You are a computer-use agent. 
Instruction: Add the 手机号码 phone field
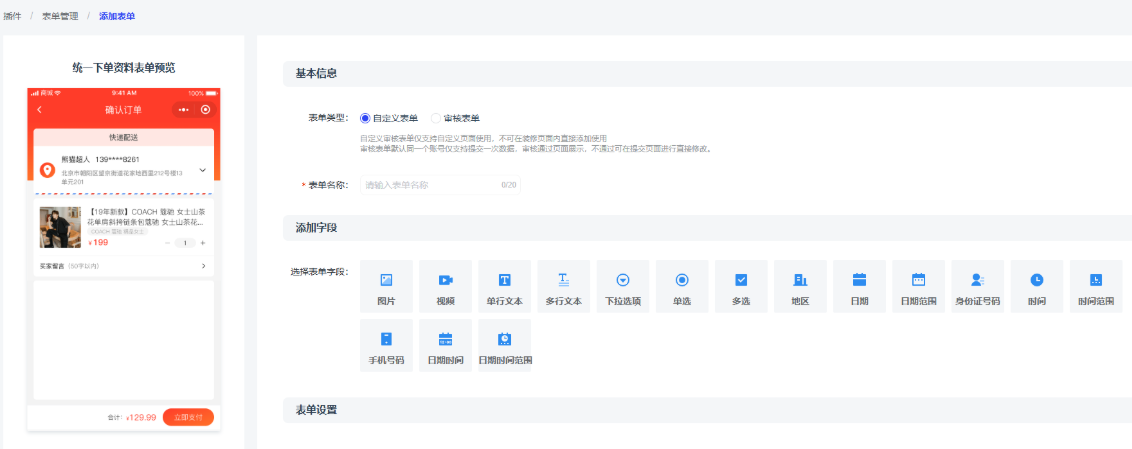(x=386, y=345)
